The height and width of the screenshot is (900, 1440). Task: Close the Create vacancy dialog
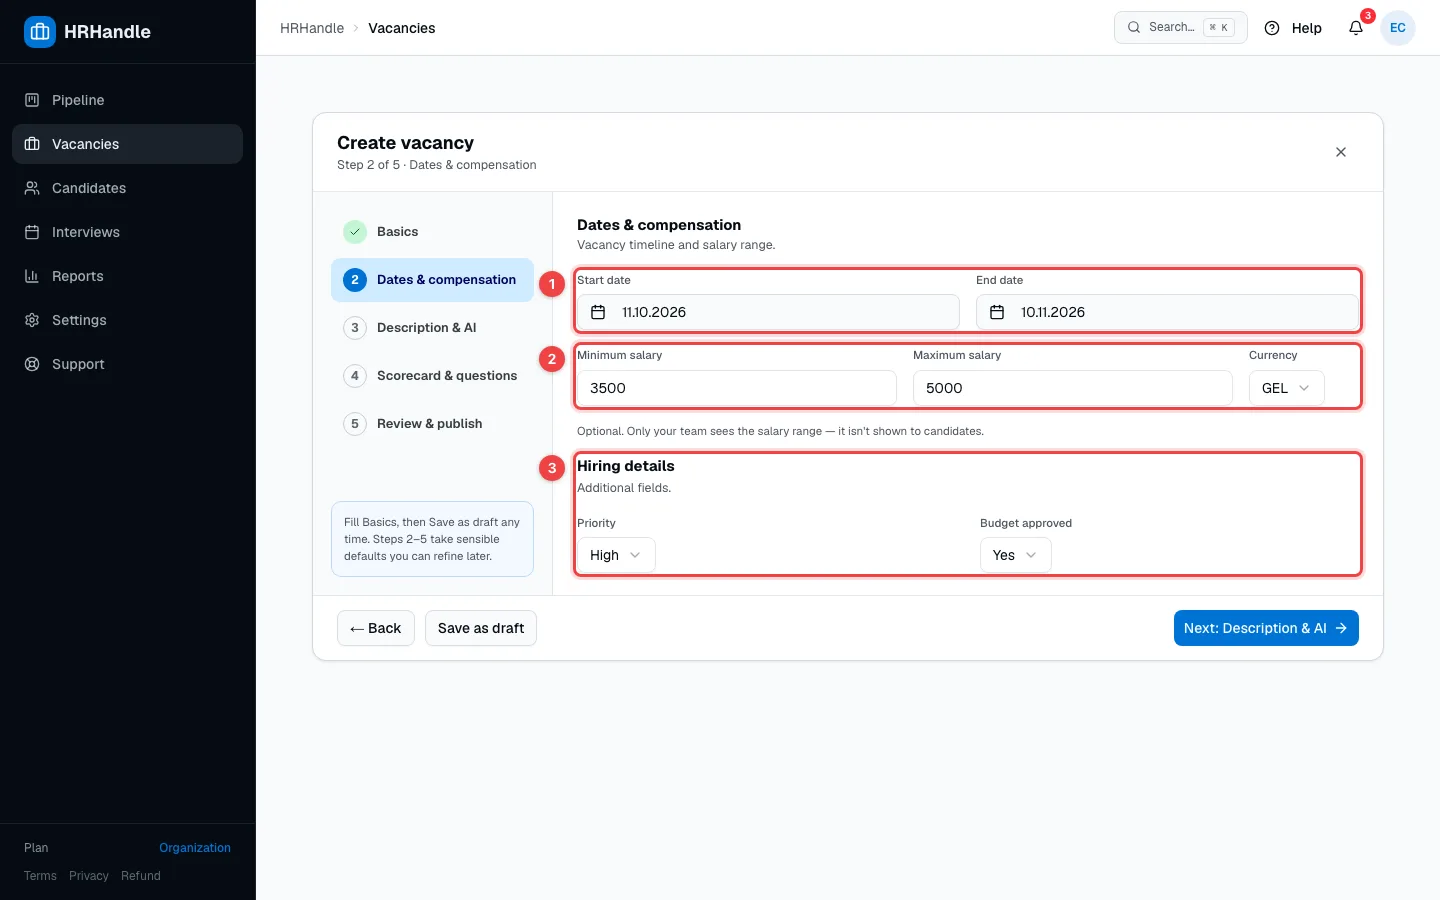[x=1341, y=152]
